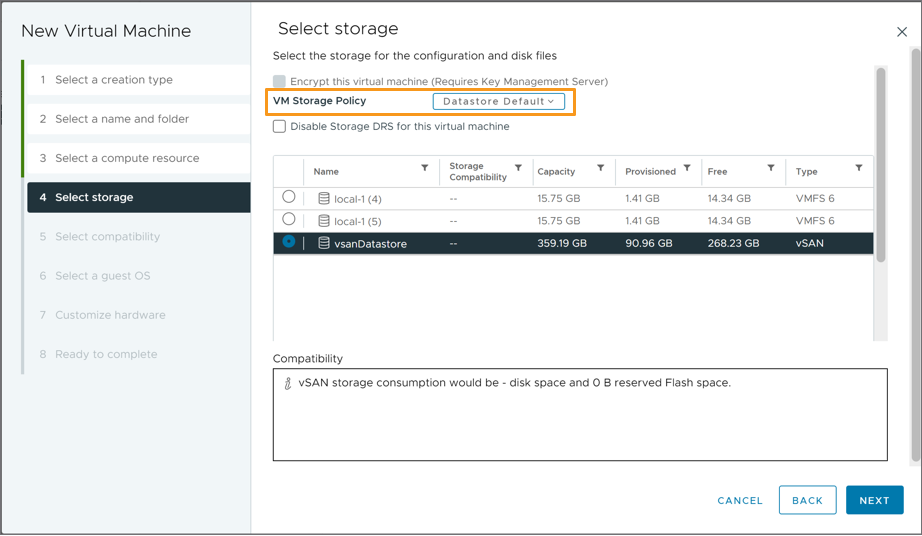
Task: Click the vsanDatastore datastore icon
Action: click(x=324, y=243)
